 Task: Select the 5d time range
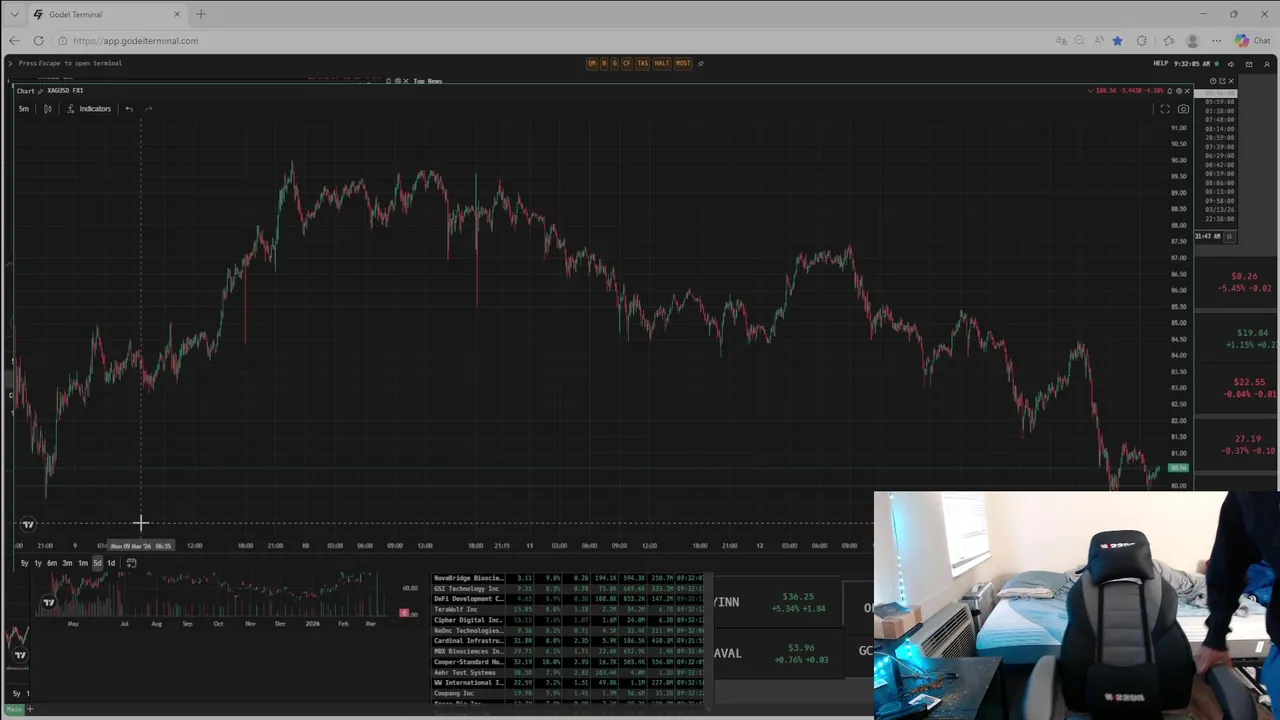(97, 563)
